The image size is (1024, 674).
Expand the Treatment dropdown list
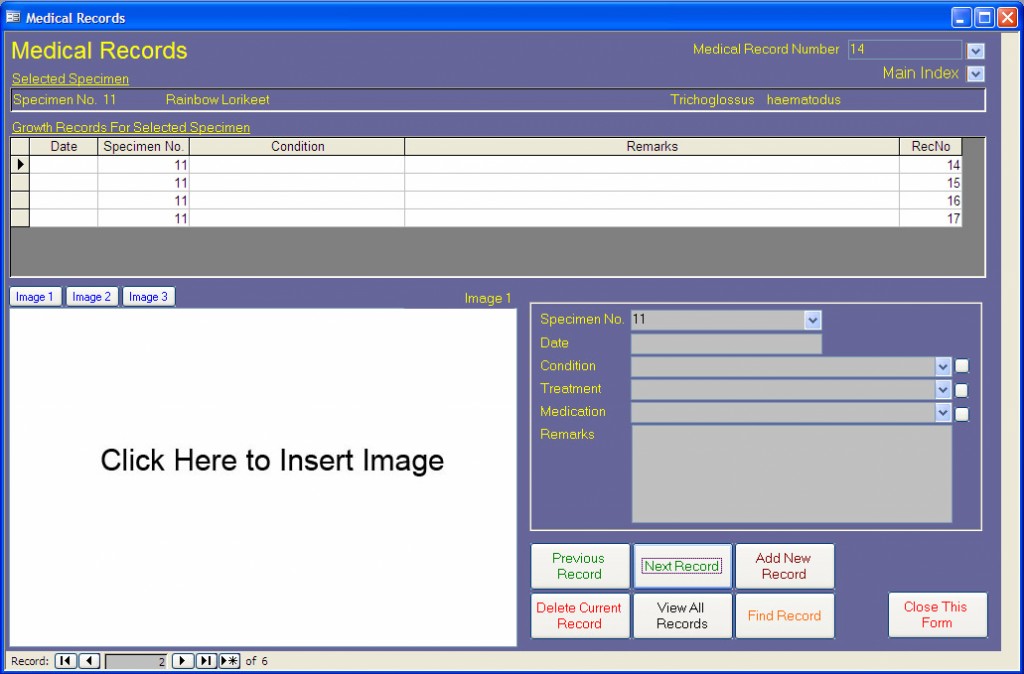(x=943, y=390)
